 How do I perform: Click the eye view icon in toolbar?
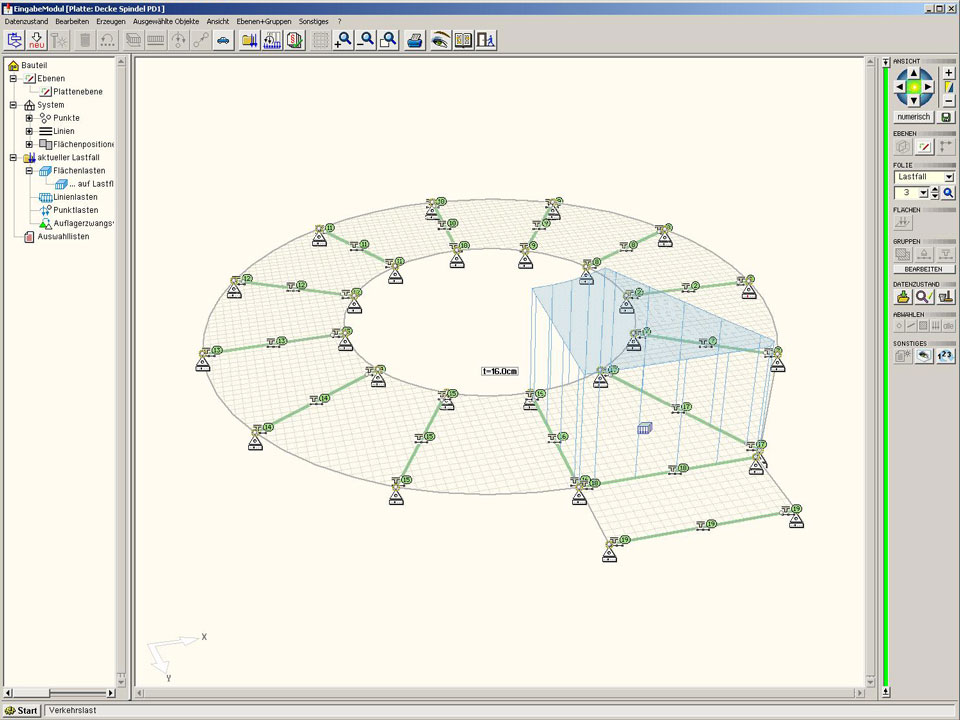(440, 40)
